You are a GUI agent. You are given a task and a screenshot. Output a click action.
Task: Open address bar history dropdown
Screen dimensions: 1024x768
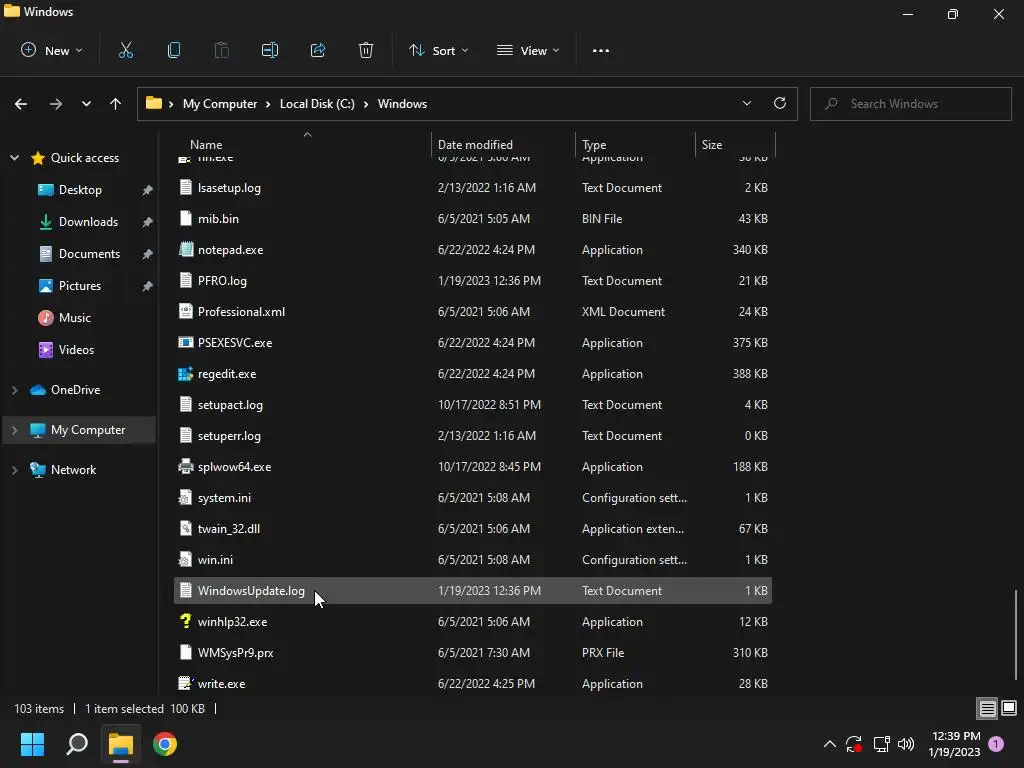[746, 103]
